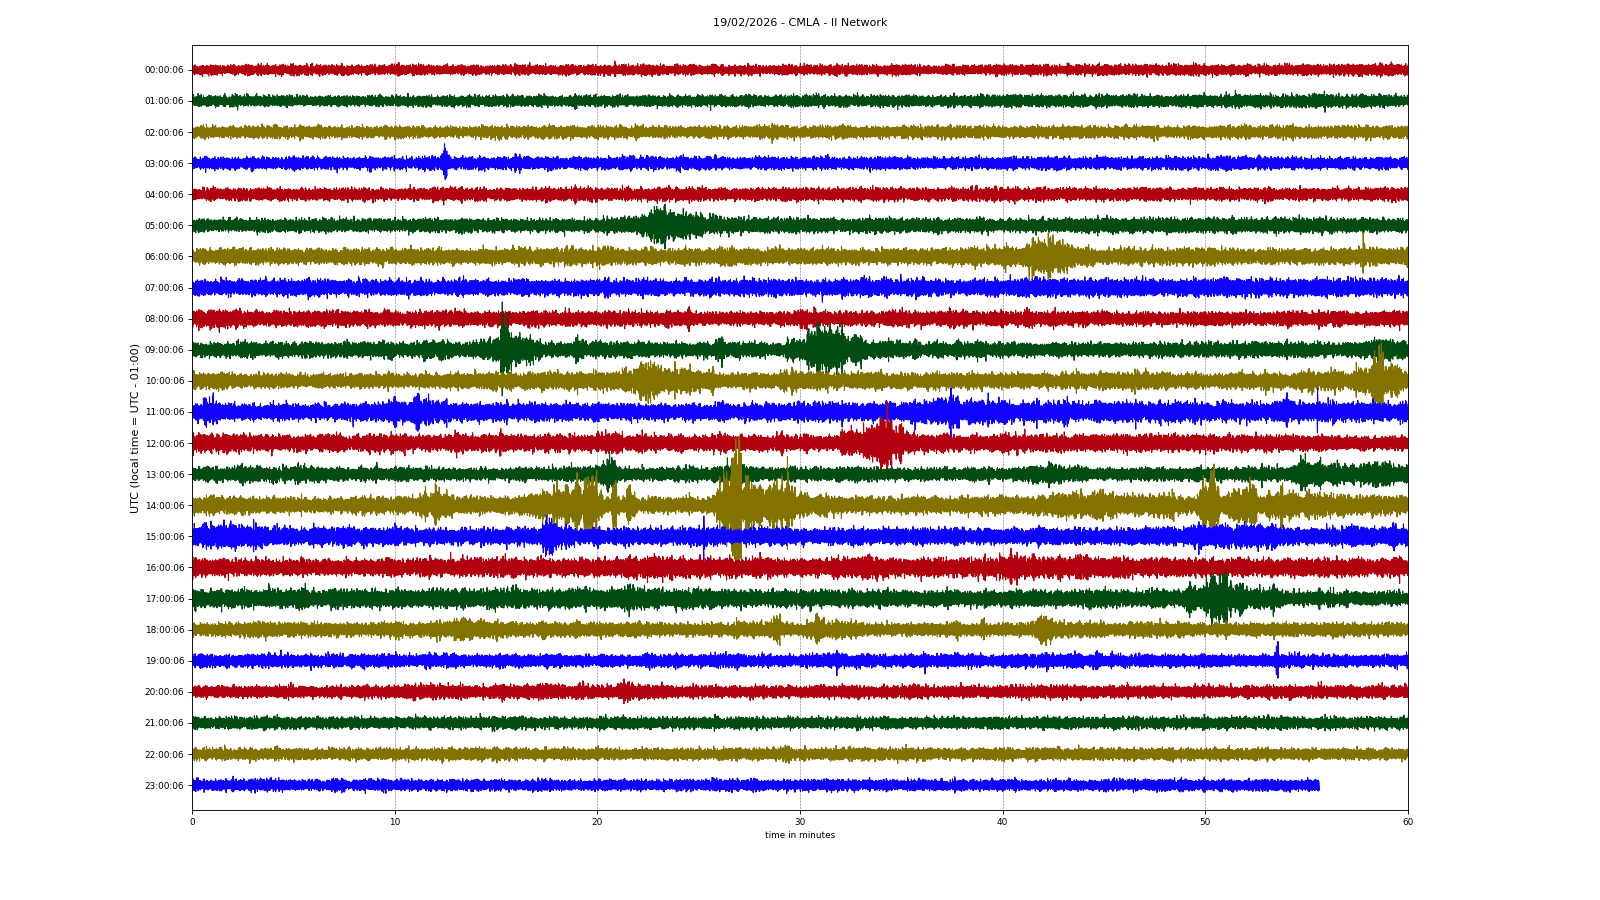Click the plot title '19/02/2026 - CMLA - II Network'
This screenshot has width=1600, height=900.
coord(799,22)
